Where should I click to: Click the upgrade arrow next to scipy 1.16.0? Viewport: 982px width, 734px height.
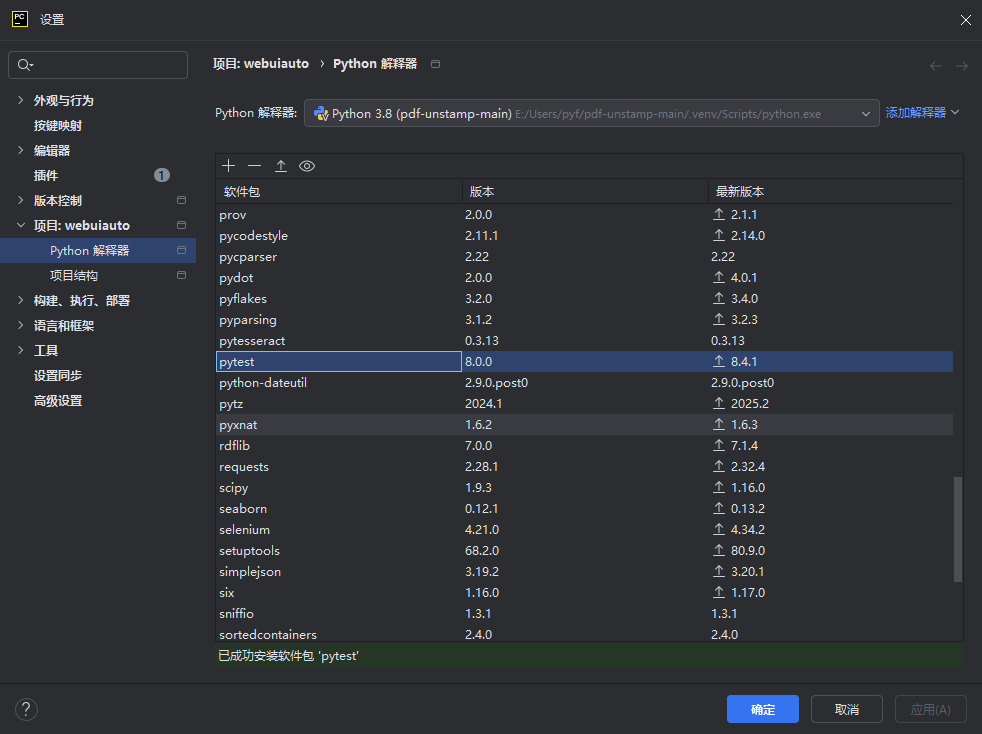[719, 487]
